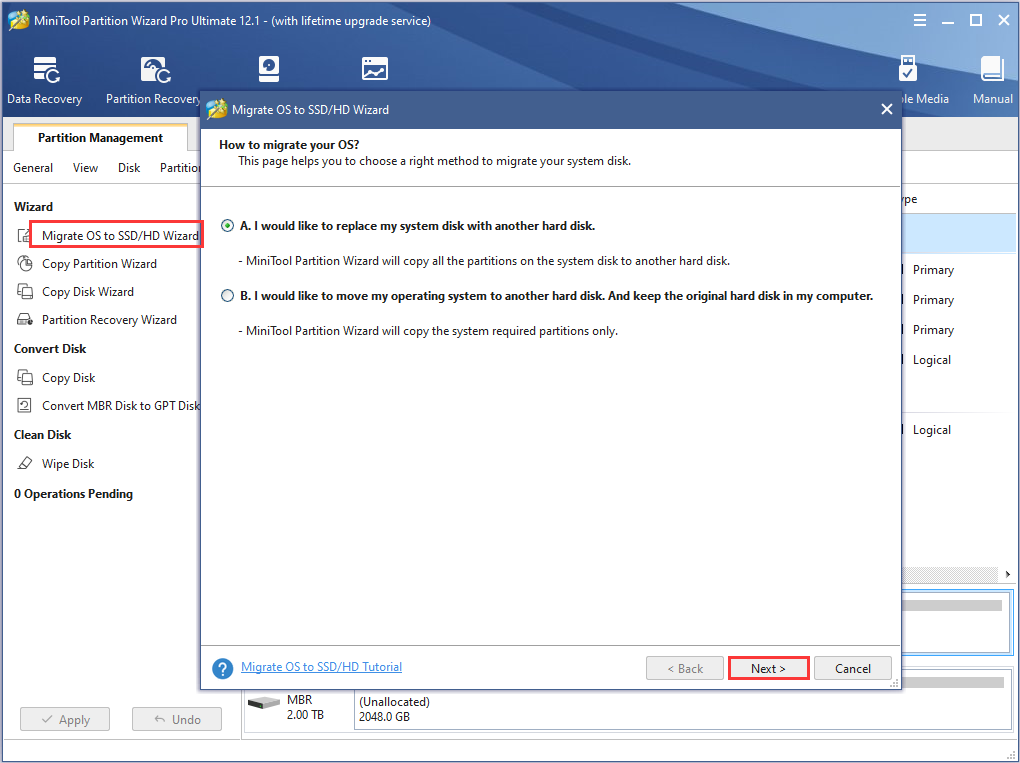Click Copy Disk icon under Convert Disk
This screenshot has width=1020, height=763.
coord(25,377)
